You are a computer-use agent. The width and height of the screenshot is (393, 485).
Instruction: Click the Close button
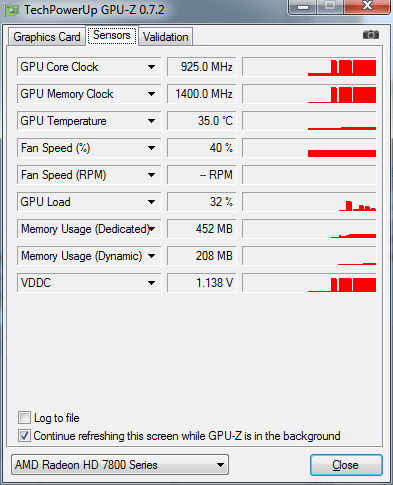[x=346, y=465]
